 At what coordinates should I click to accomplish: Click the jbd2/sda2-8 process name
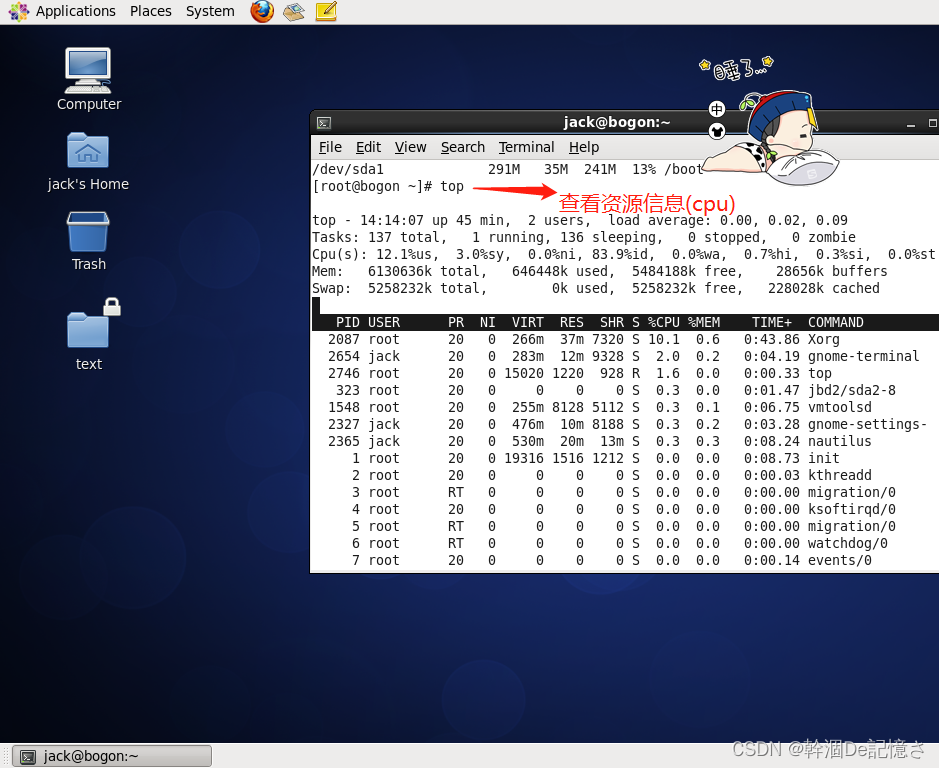852,391
